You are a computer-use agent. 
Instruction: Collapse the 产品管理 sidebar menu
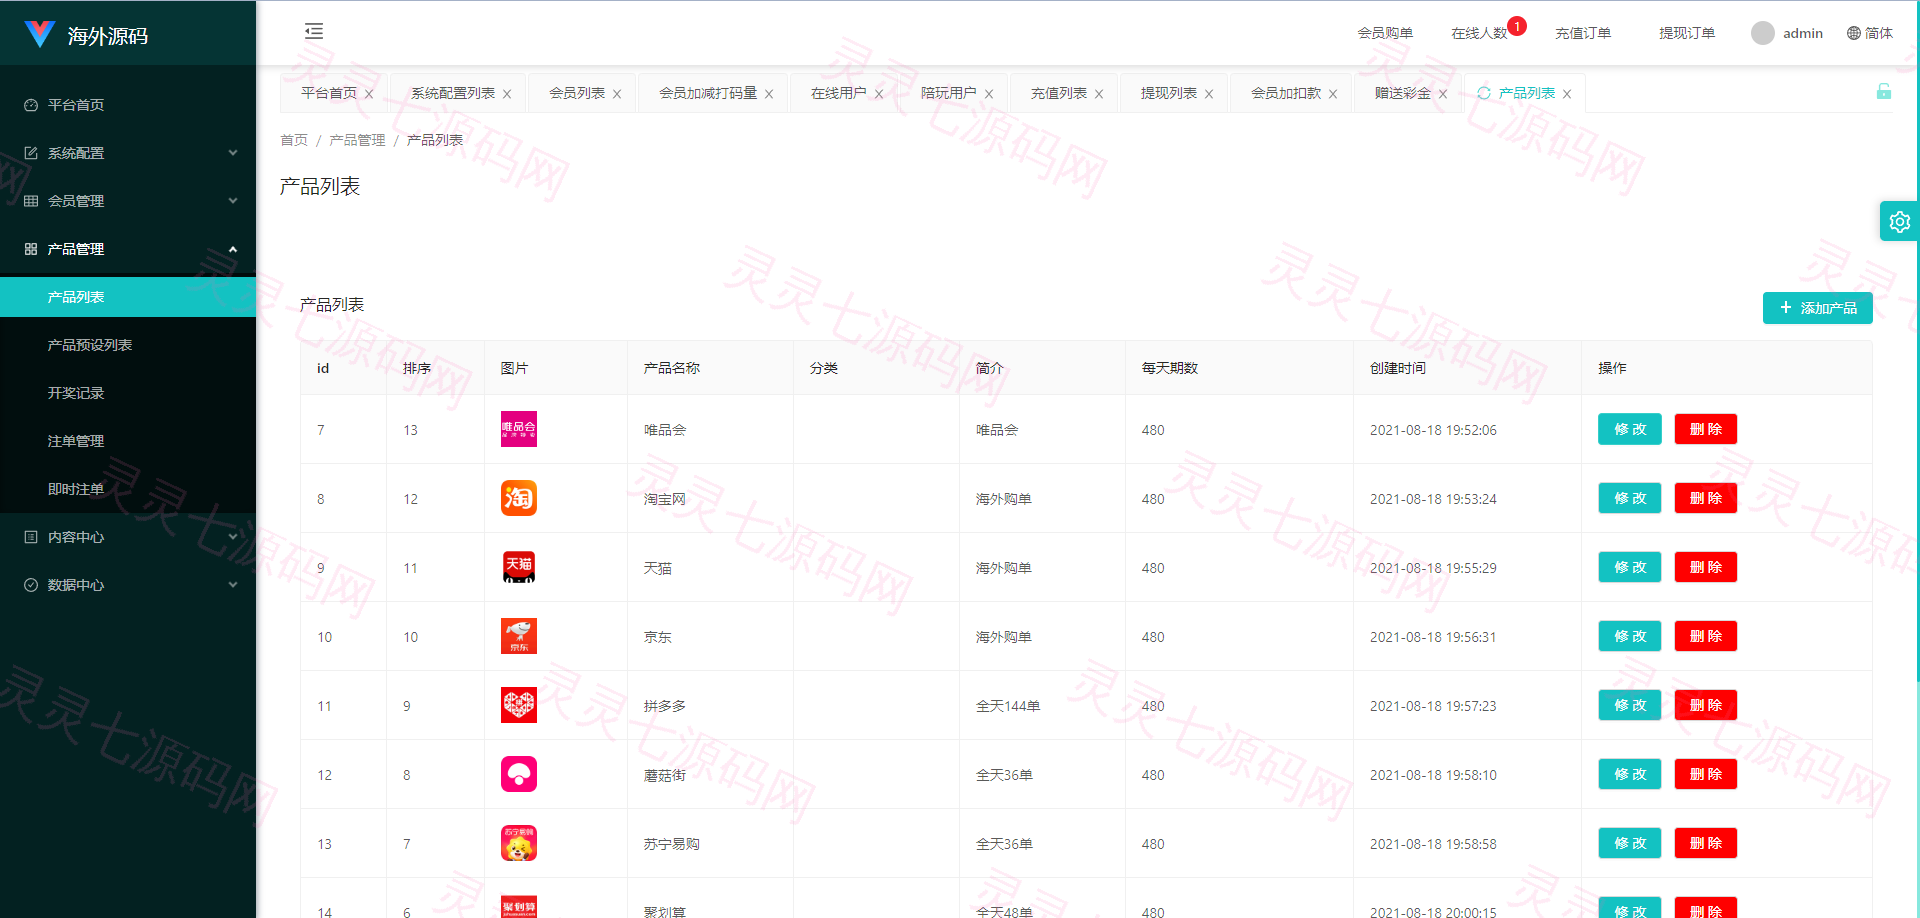(x=128, y=249)
